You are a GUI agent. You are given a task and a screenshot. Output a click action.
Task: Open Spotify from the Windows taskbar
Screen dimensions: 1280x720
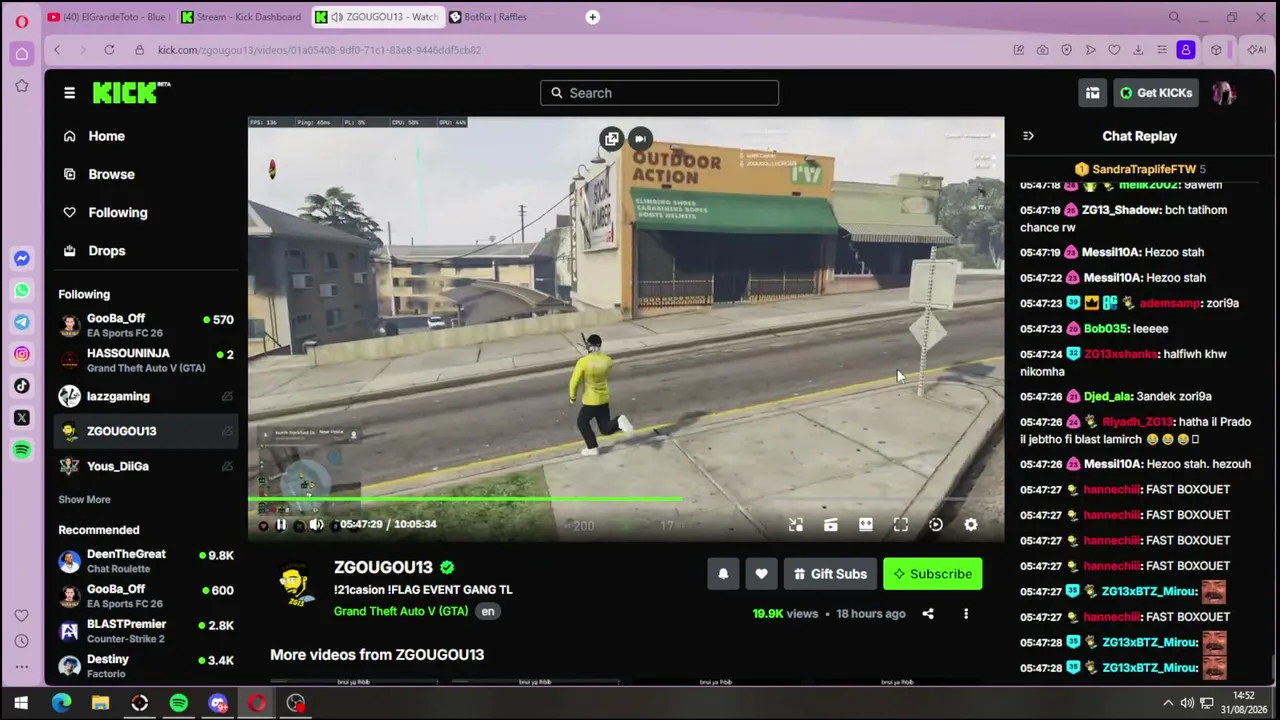coord(178,703)
